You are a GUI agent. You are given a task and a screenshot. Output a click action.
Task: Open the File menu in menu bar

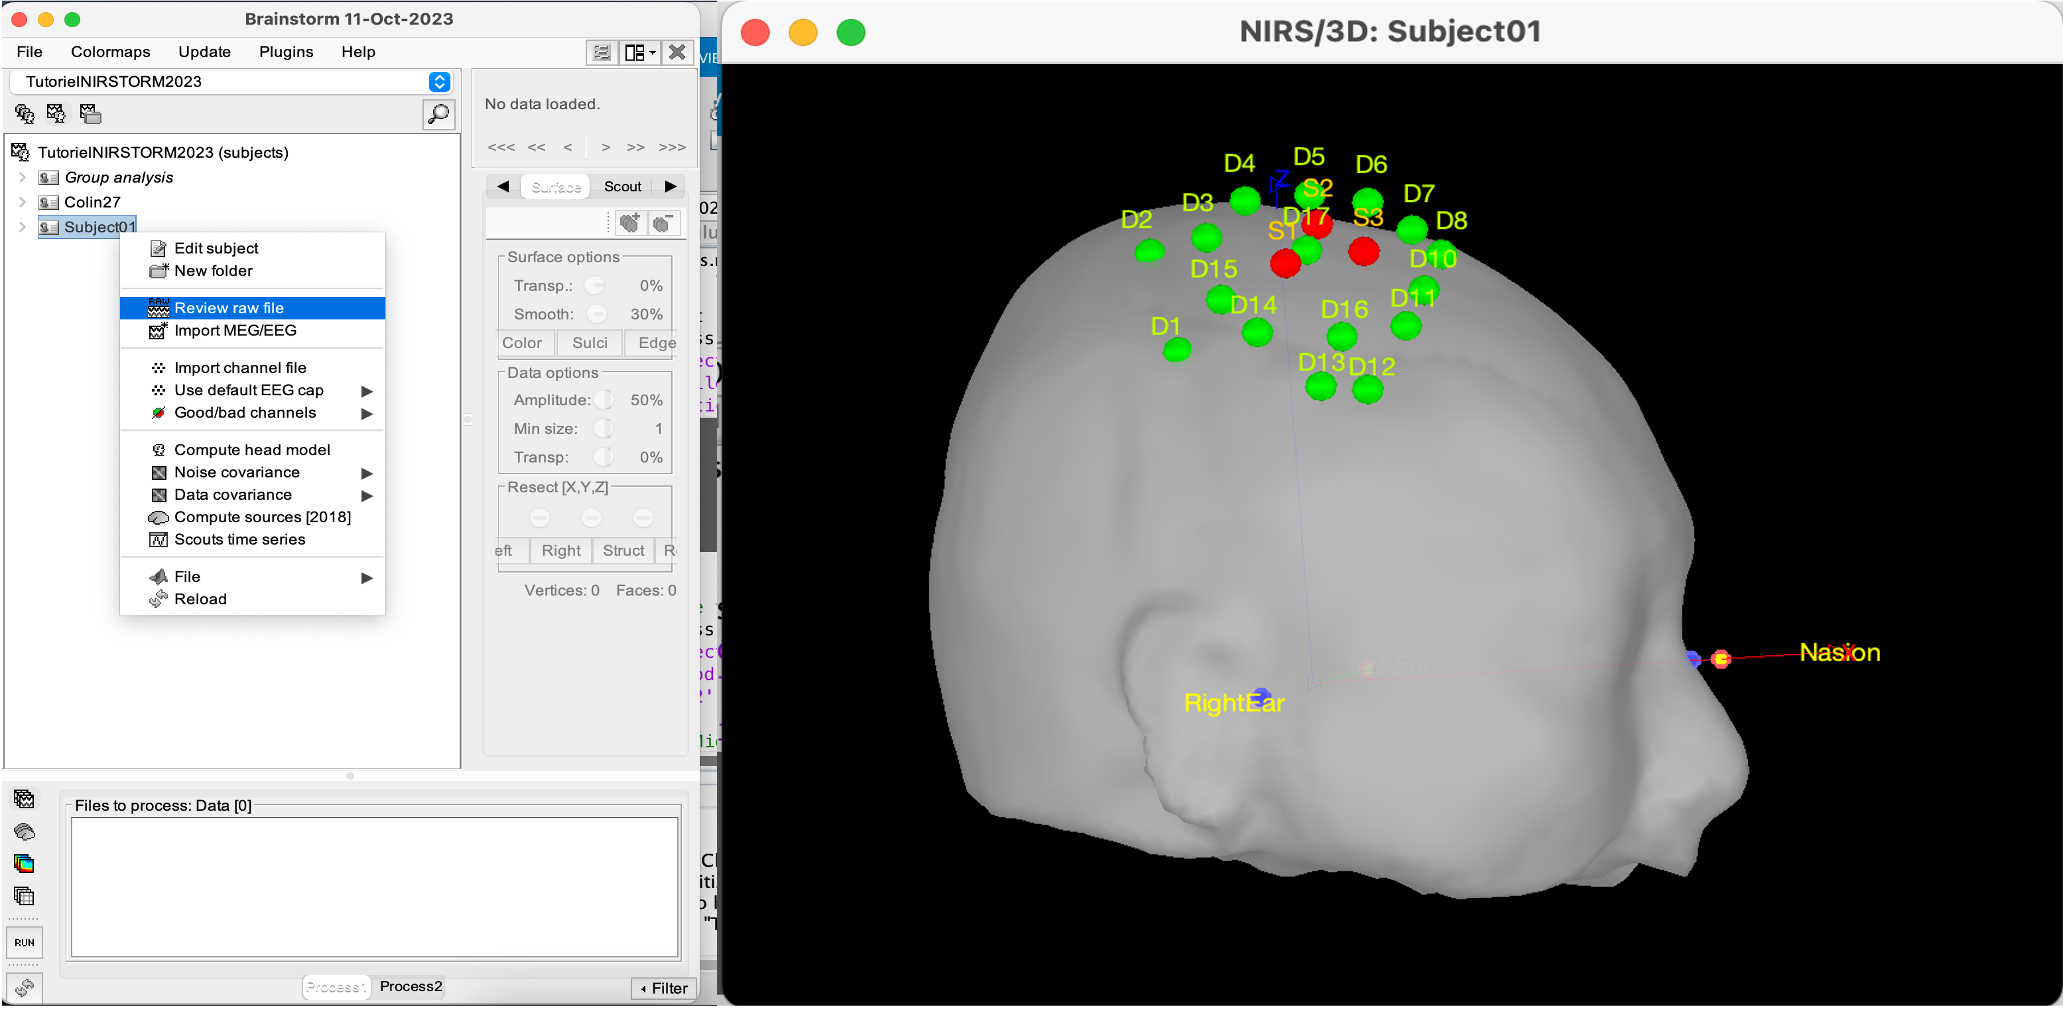pyautogui.click(x=30, y=52)
